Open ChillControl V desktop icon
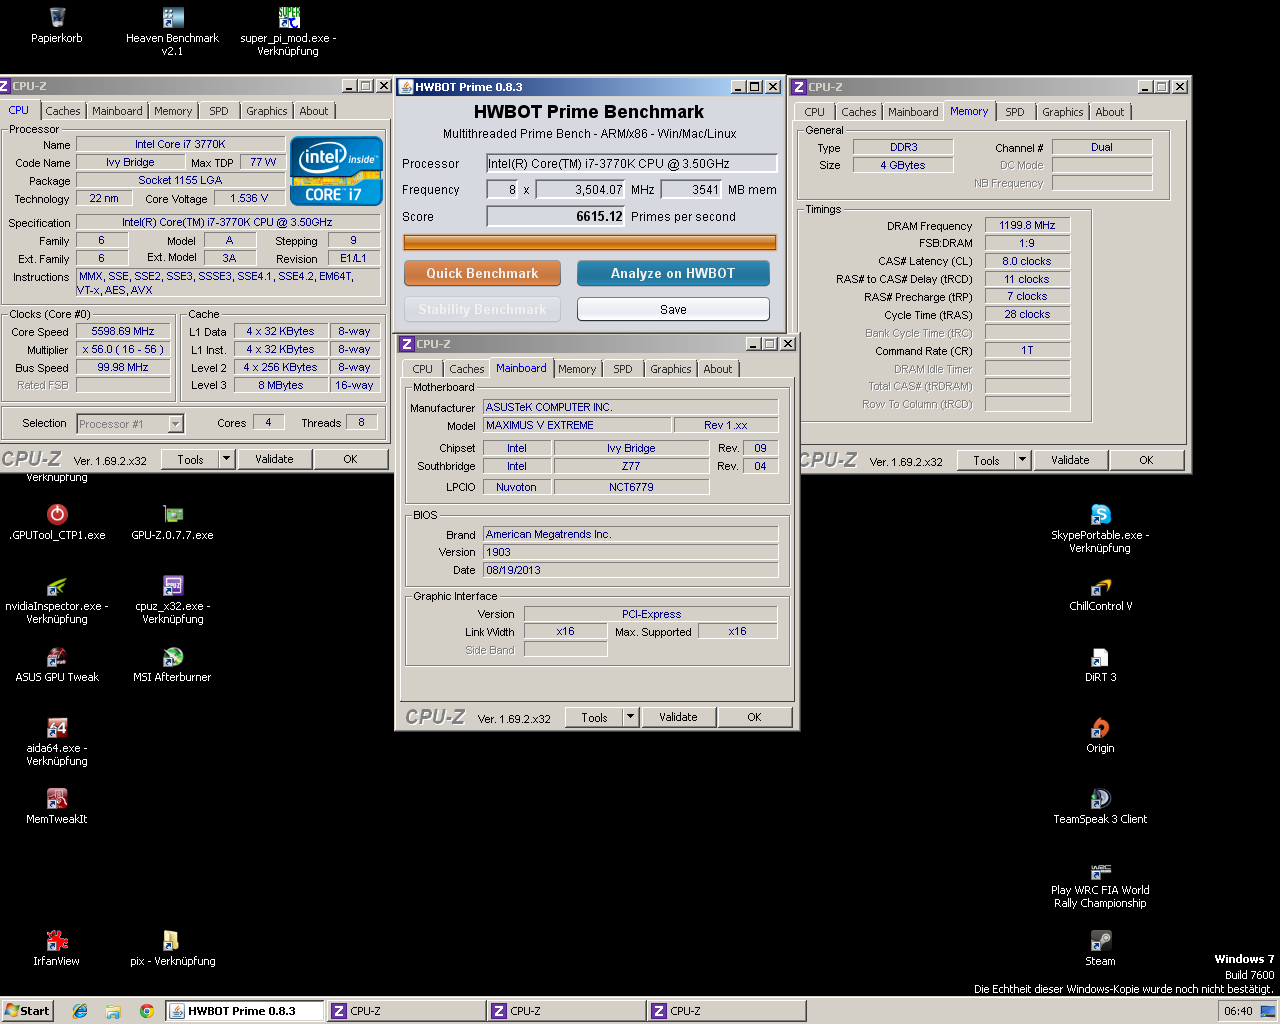 pyautogui.click(x=1100, y=586)
